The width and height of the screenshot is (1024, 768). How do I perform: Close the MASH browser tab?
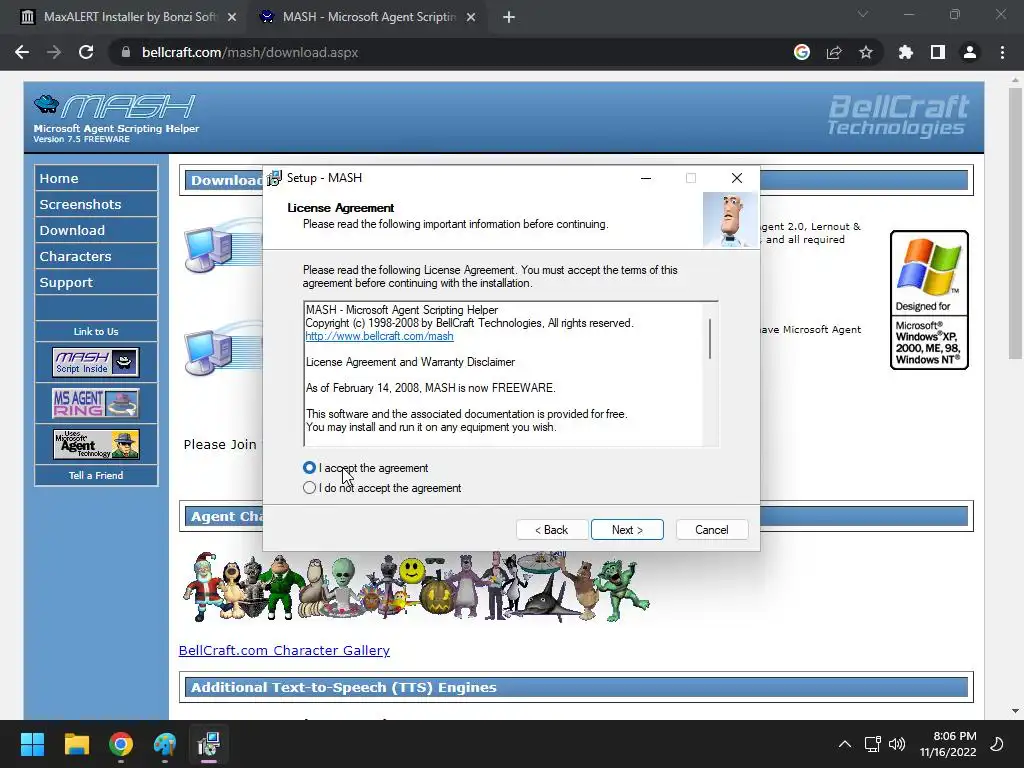coord(471,18)
